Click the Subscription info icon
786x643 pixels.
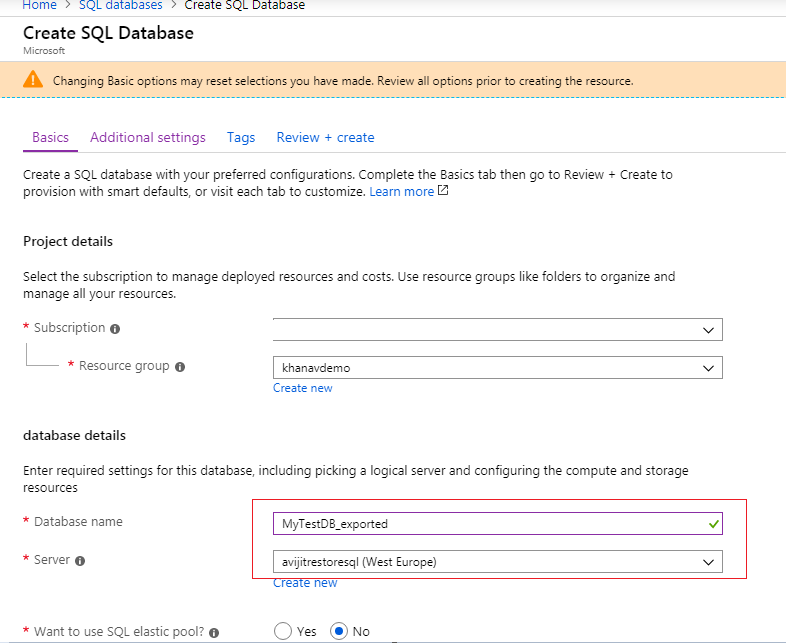point(115,329)
